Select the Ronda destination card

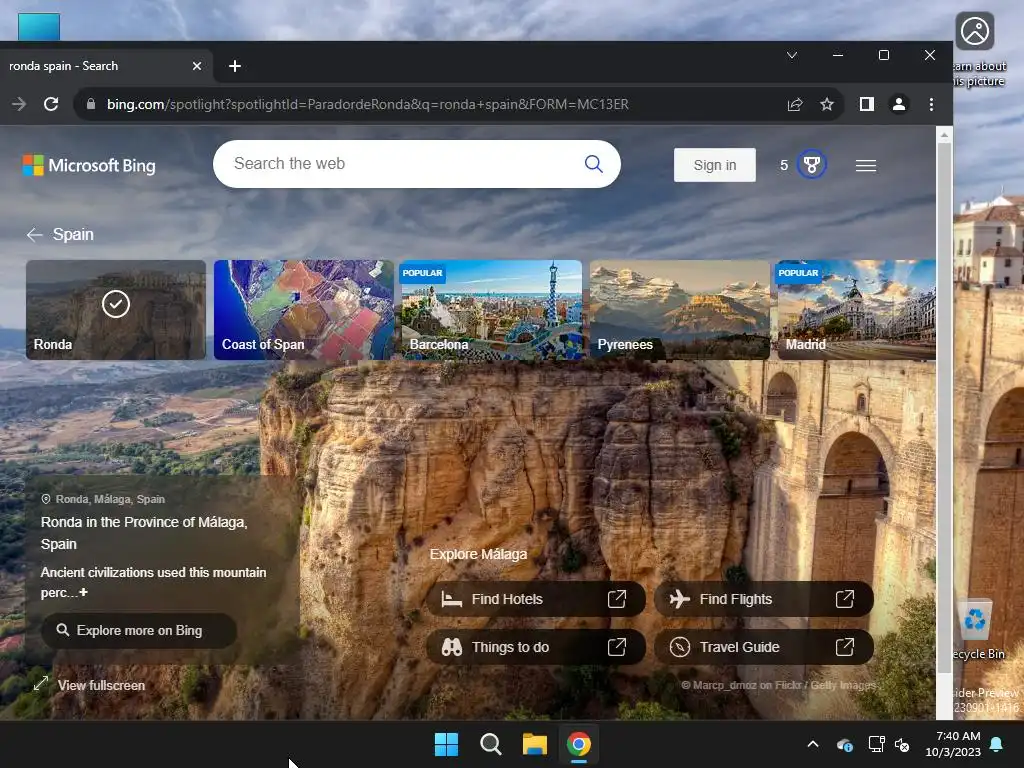tap(116, 310)
